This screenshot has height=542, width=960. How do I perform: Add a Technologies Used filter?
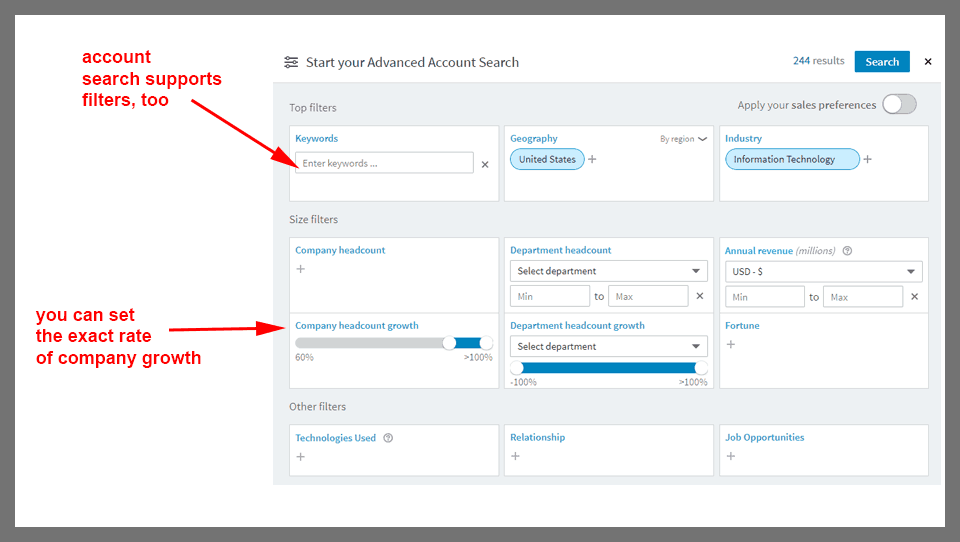301,456
